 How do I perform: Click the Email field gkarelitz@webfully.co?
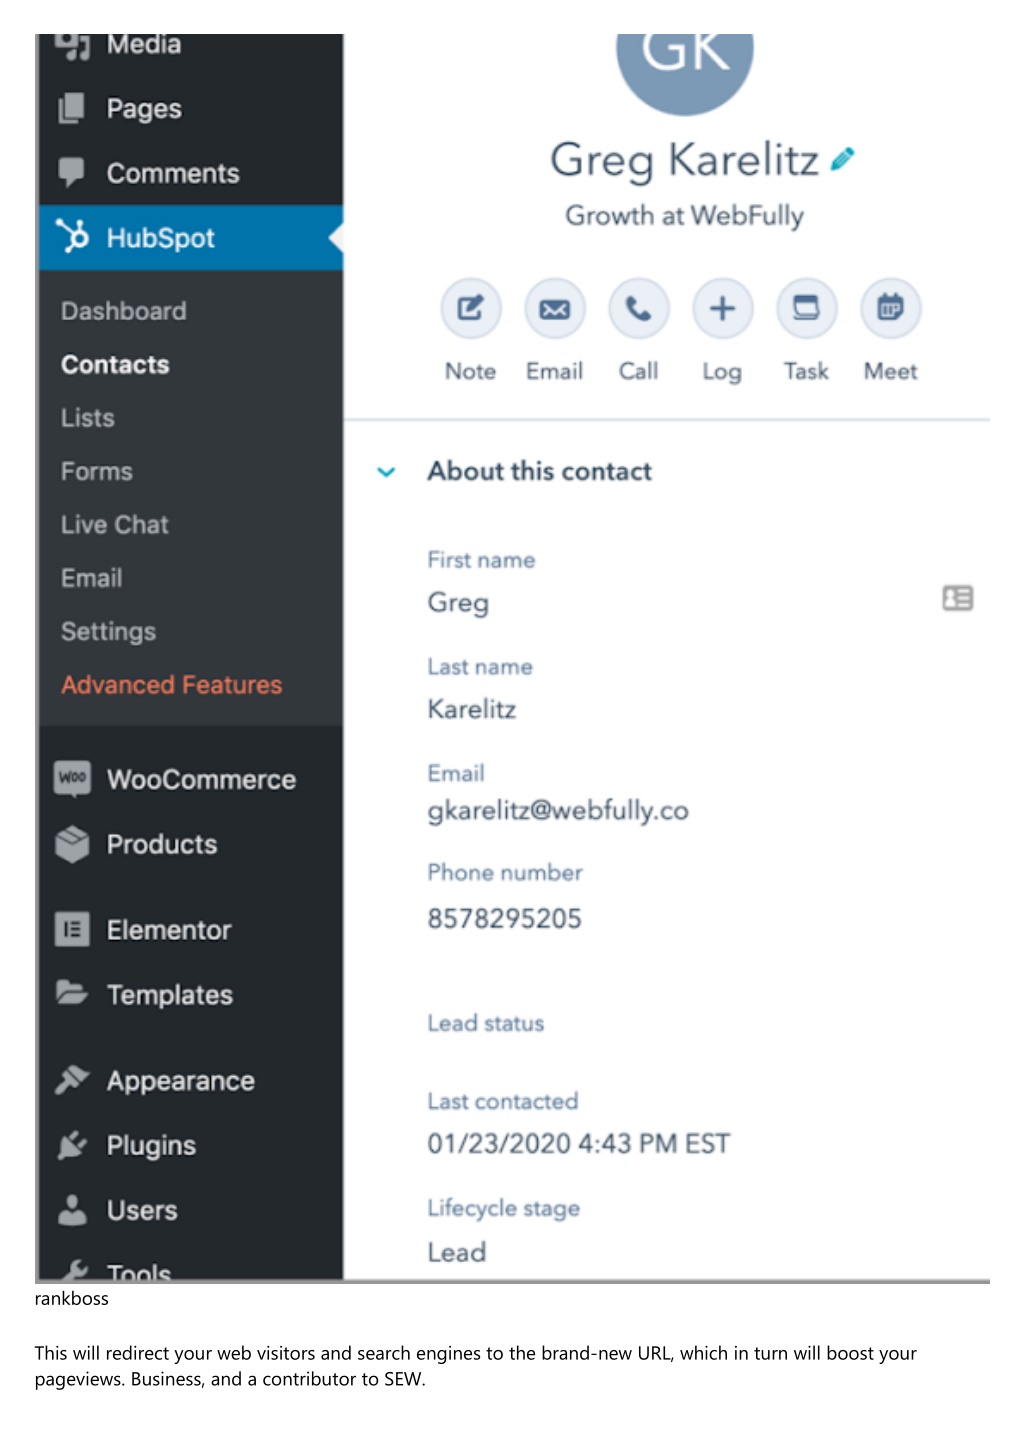tap(558, 810)
